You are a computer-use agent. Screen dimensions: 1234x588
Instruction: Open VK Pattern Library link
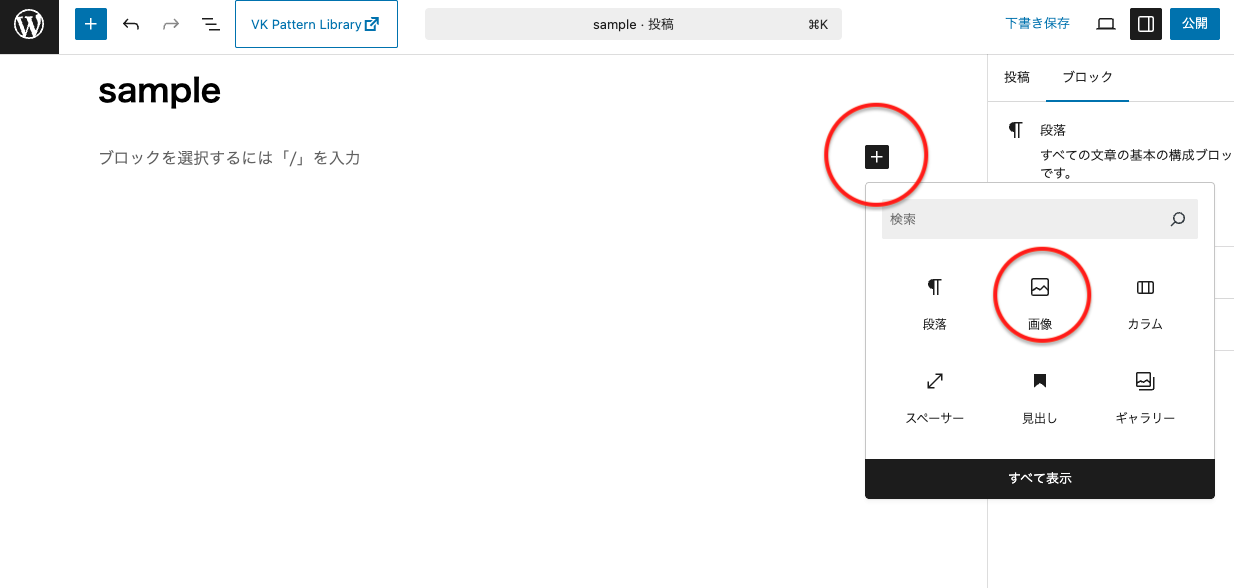pyautogui.click(x=316, y=24)
